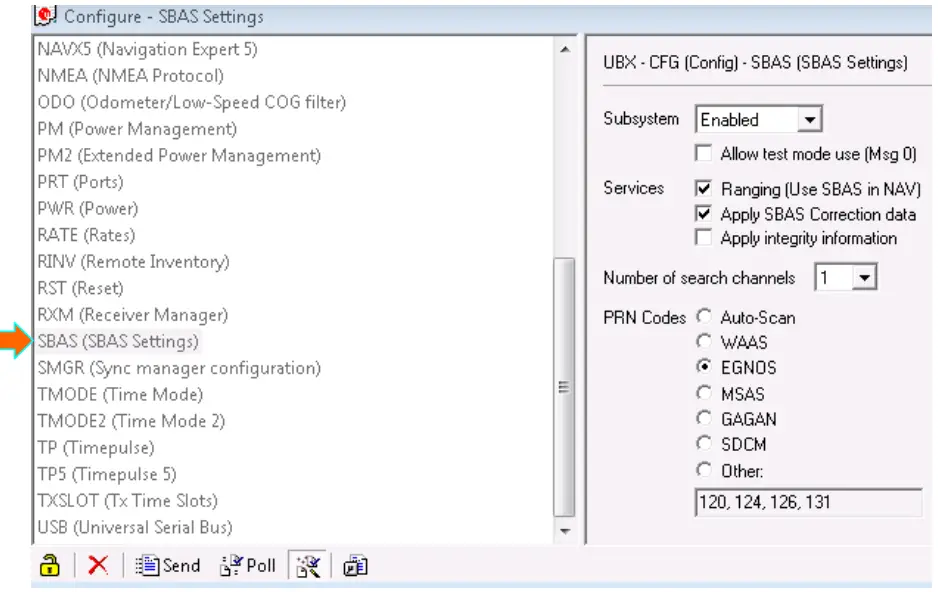Image resolution: width=938 pixels, height=592 pixels.
Task: Click the yellow padlock icon
Action: 45,565
